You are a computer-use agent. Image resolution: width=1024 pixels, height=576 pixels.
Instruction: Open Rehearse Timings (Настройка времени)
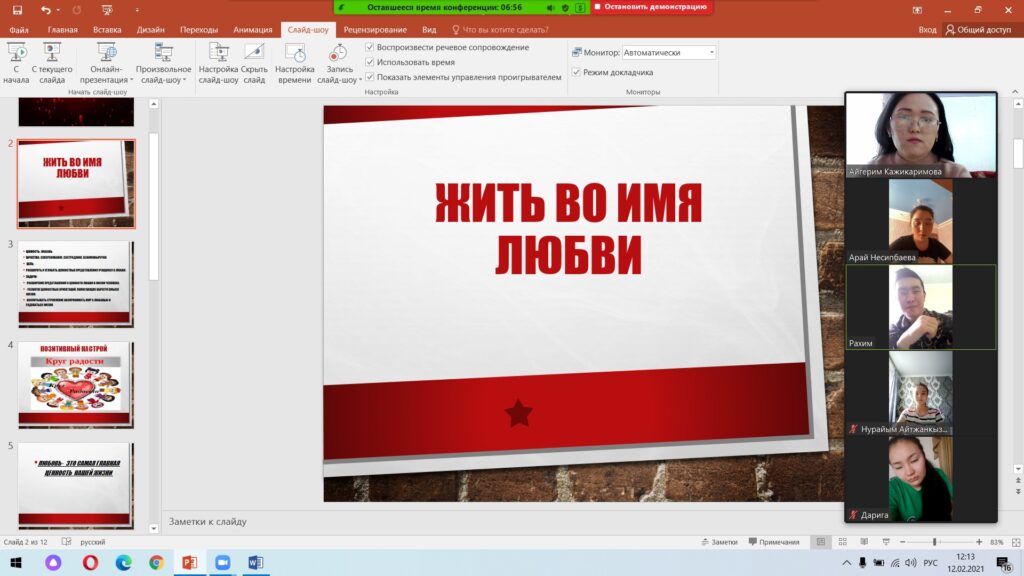295,63
